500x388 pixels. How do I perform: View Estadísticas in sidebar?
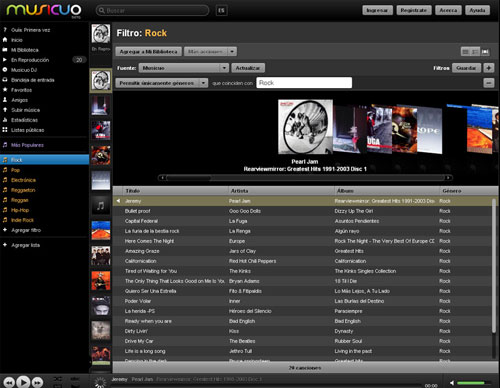tap(24, 120)
